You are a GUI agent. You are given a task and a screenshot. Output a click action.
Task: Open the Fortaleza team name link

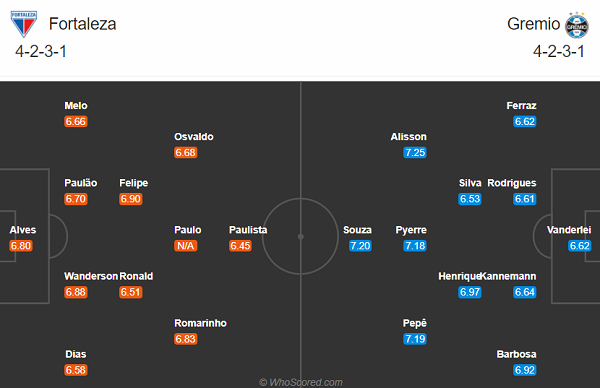click(x=82, y=24)
